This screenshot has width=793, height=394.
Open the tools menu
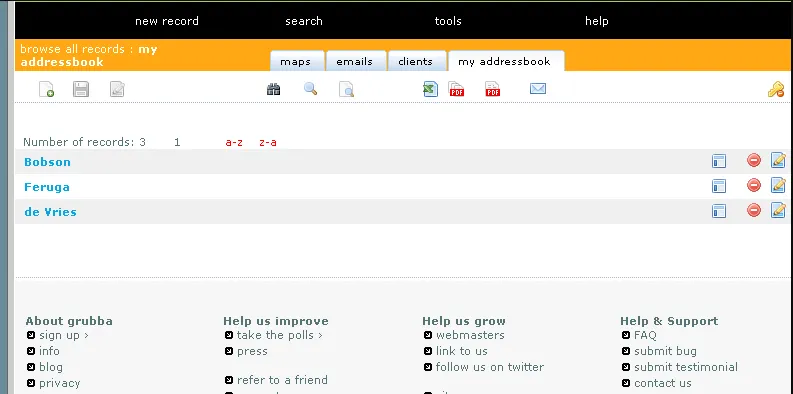448,21
